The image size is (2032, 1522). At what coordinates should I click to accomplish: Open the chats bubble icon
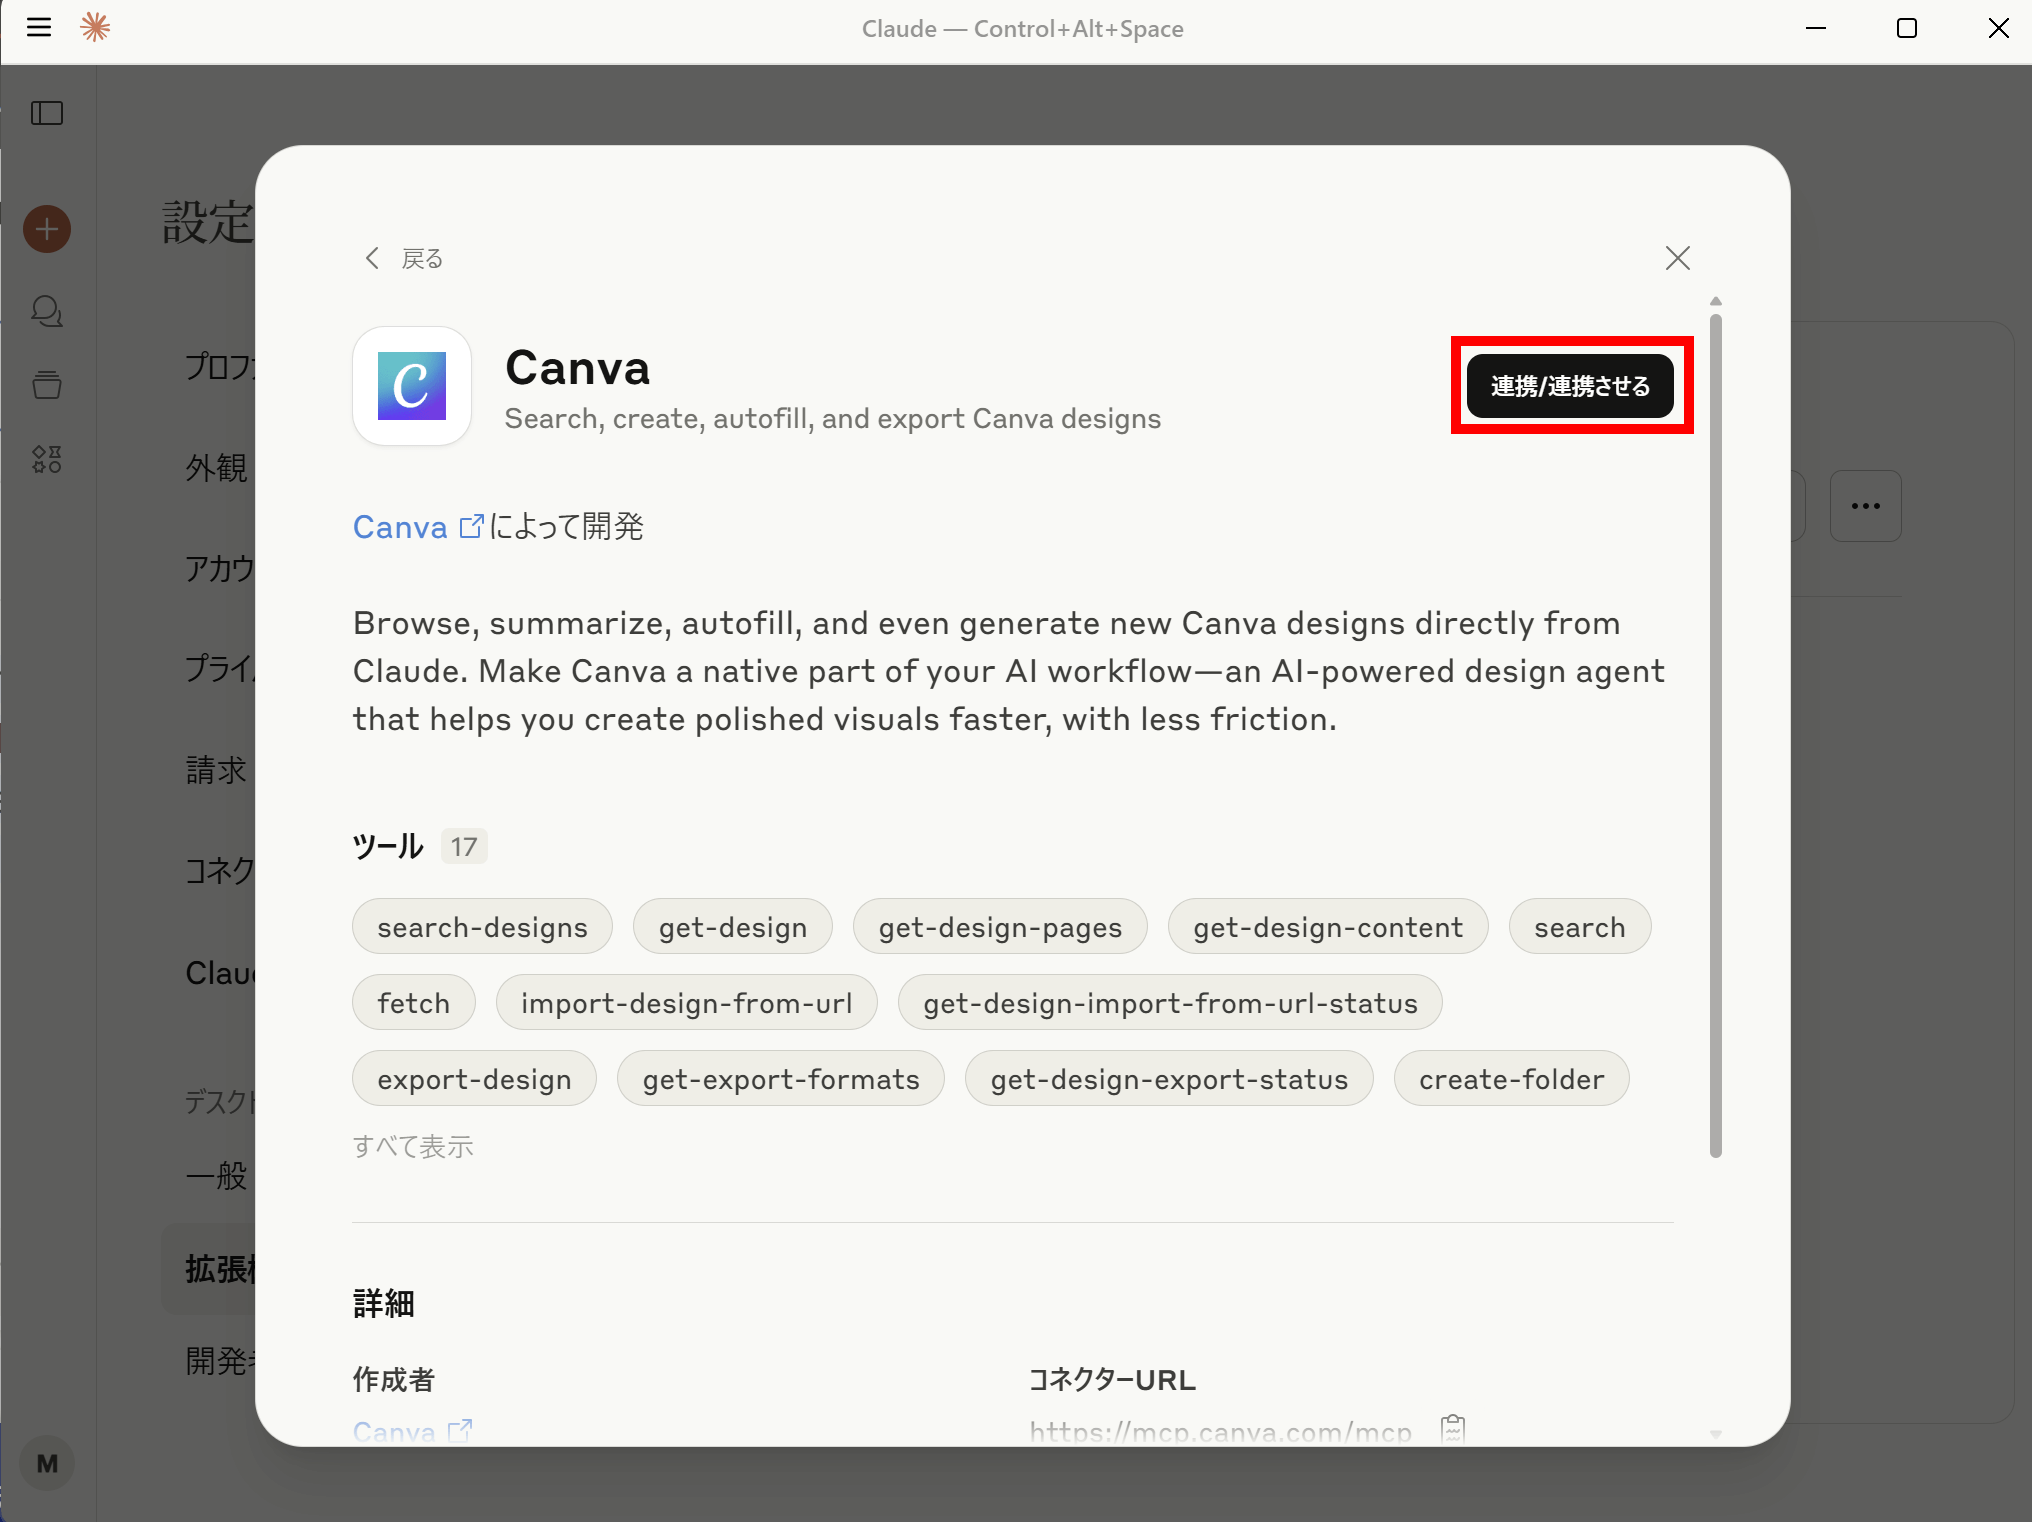pyautogui.click(x=47, y=311)
